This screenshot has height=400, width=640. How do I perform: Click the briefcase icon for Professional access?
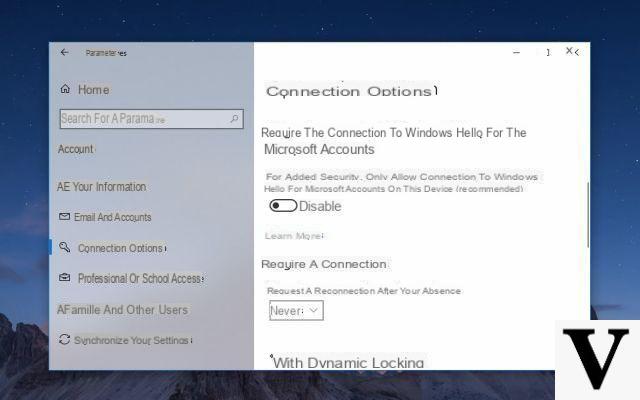click(64, 278)
